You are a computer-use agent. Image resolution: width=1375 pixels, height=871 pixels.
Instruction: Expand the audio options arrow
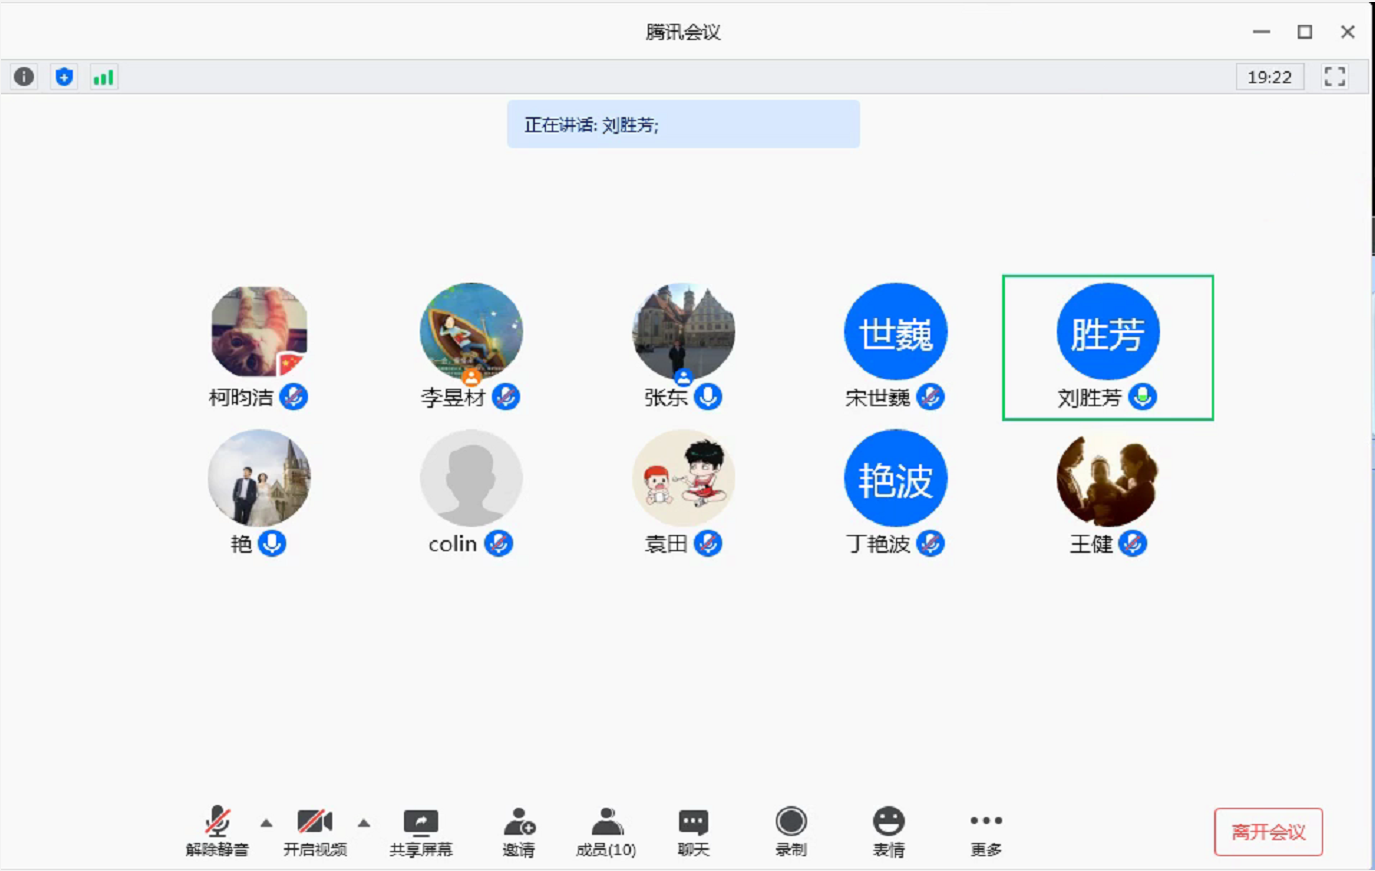click(266, 823)
